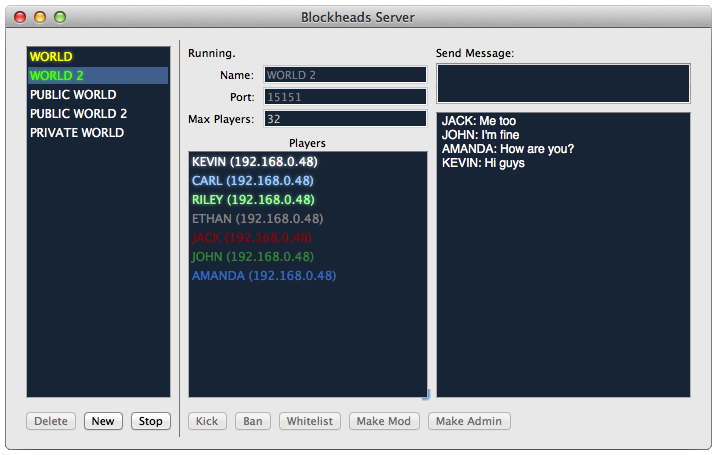
Task: Select player AMANDA in Players list
Action: point(263,276)
